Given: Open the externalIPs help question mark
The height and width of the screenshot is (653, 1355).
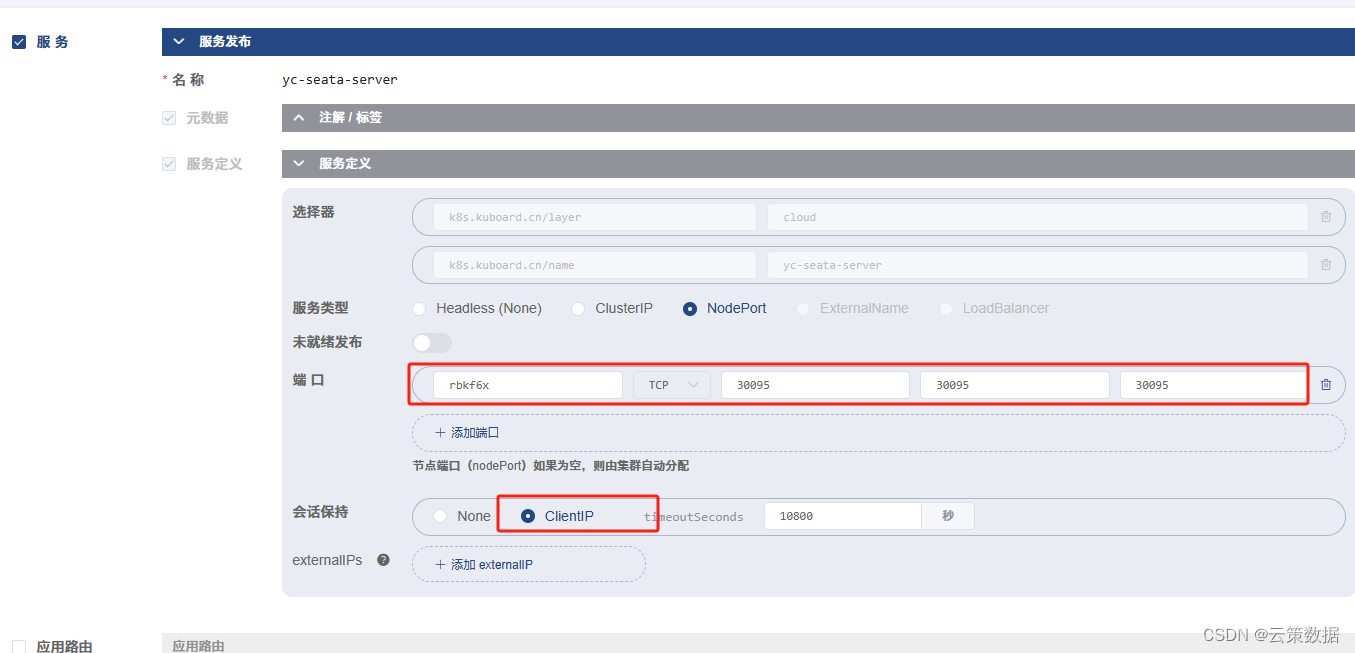Looking at the screenshot, I should point(384,560).
